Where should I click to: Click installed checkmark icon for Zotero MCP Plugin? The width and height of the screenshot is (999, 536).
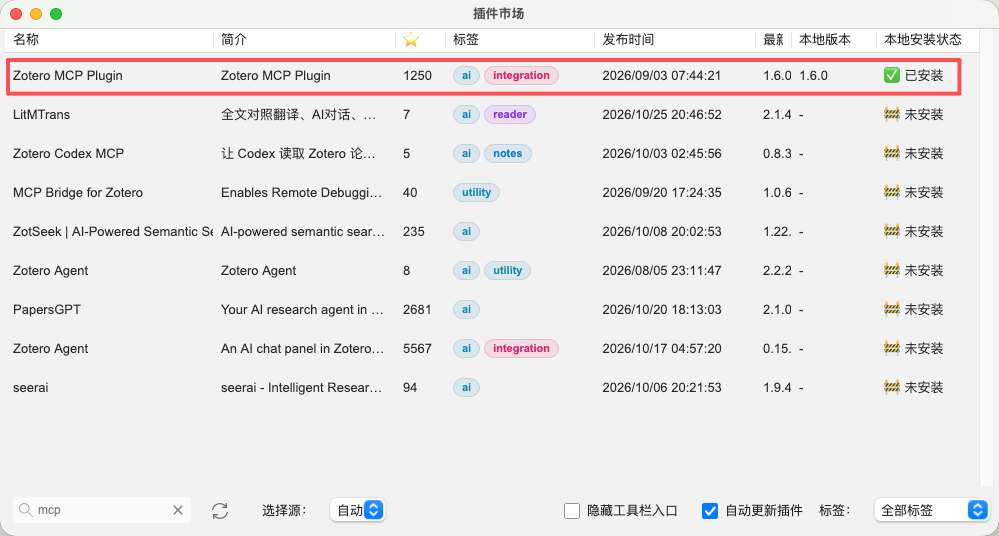click(891, 75)
